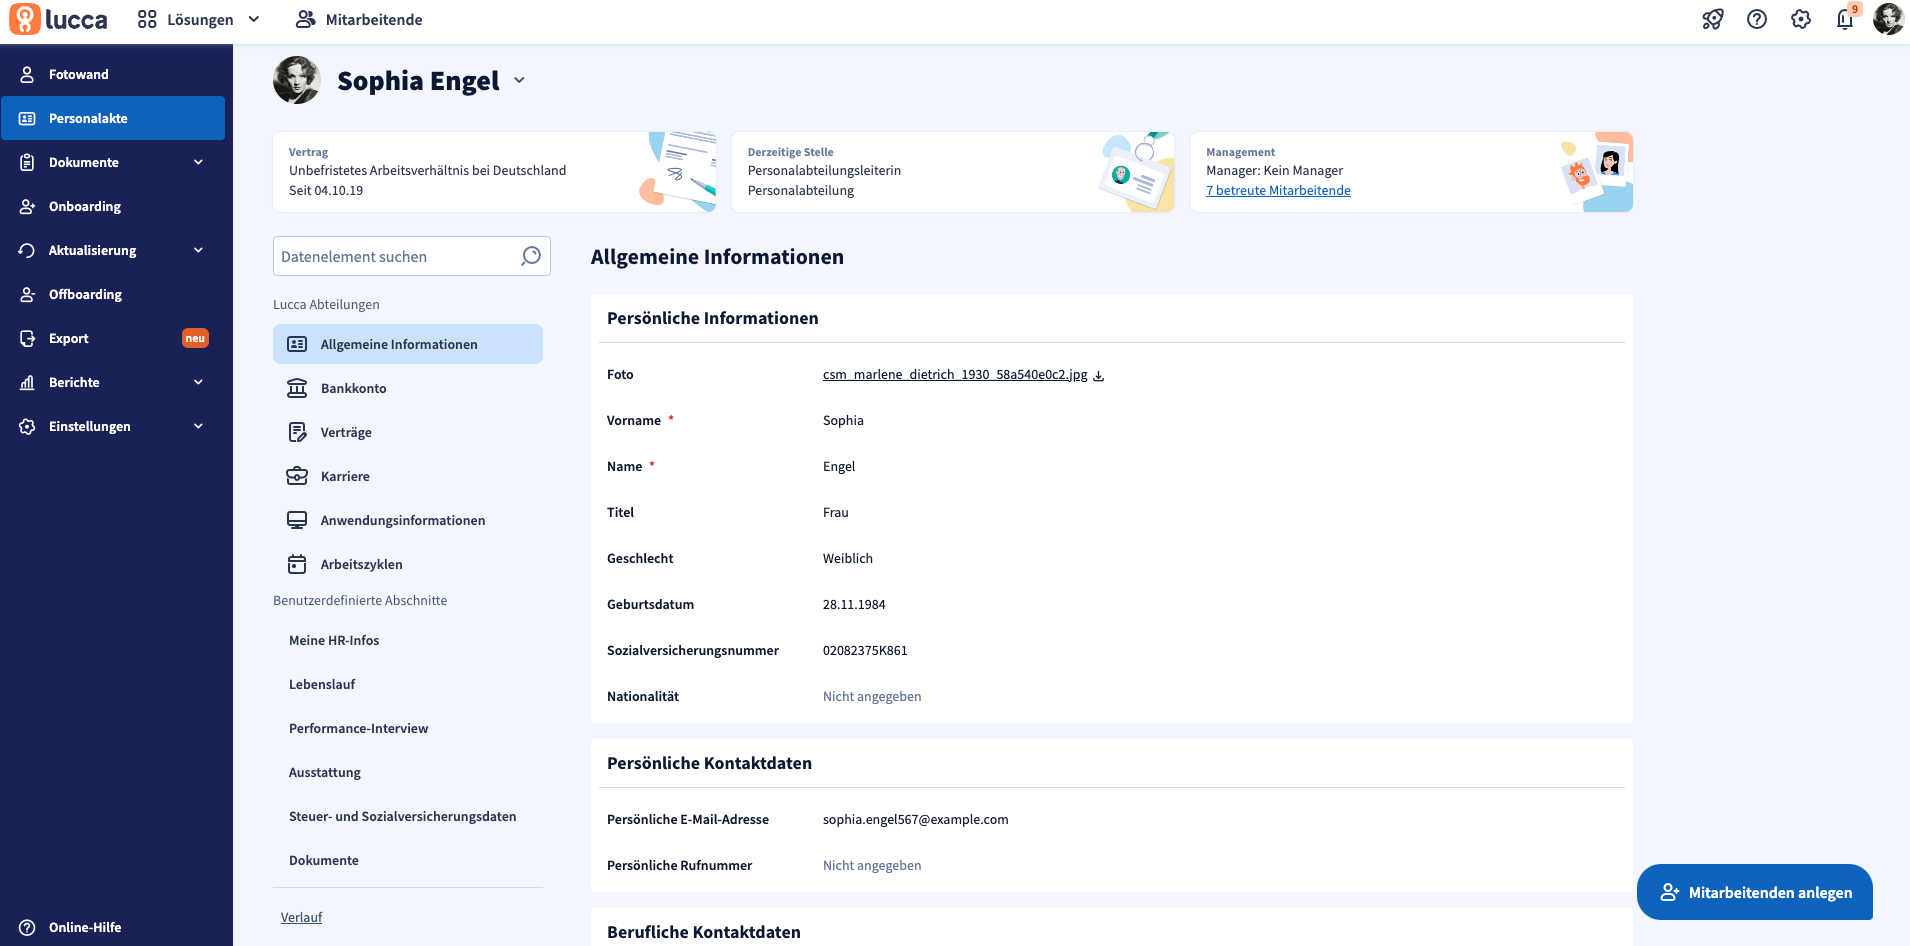The width and height of the screenshot is (1910, 946).
Task: Click the Datenelement suchen search field
Action: 412,256
